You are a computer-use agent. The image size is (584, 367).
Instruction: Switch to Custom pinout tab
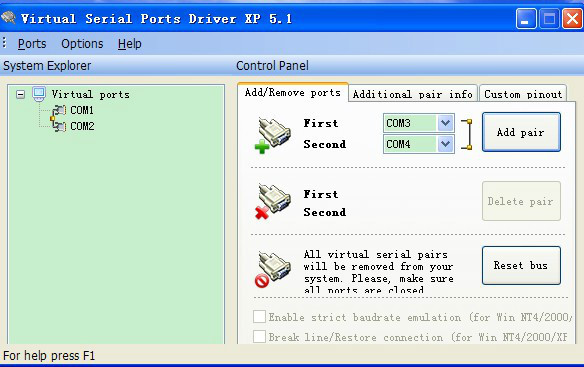[x=523, y=94]
